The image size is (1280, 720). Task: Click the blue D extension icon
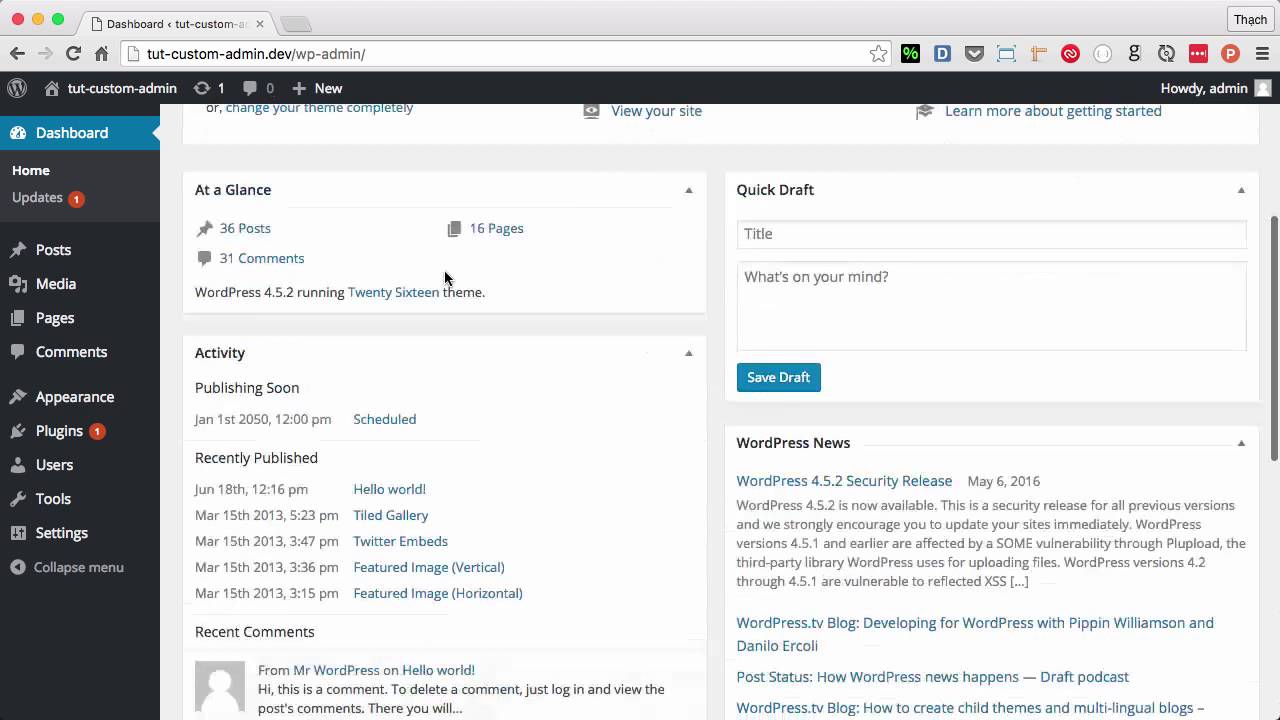(x=942, y=54)
